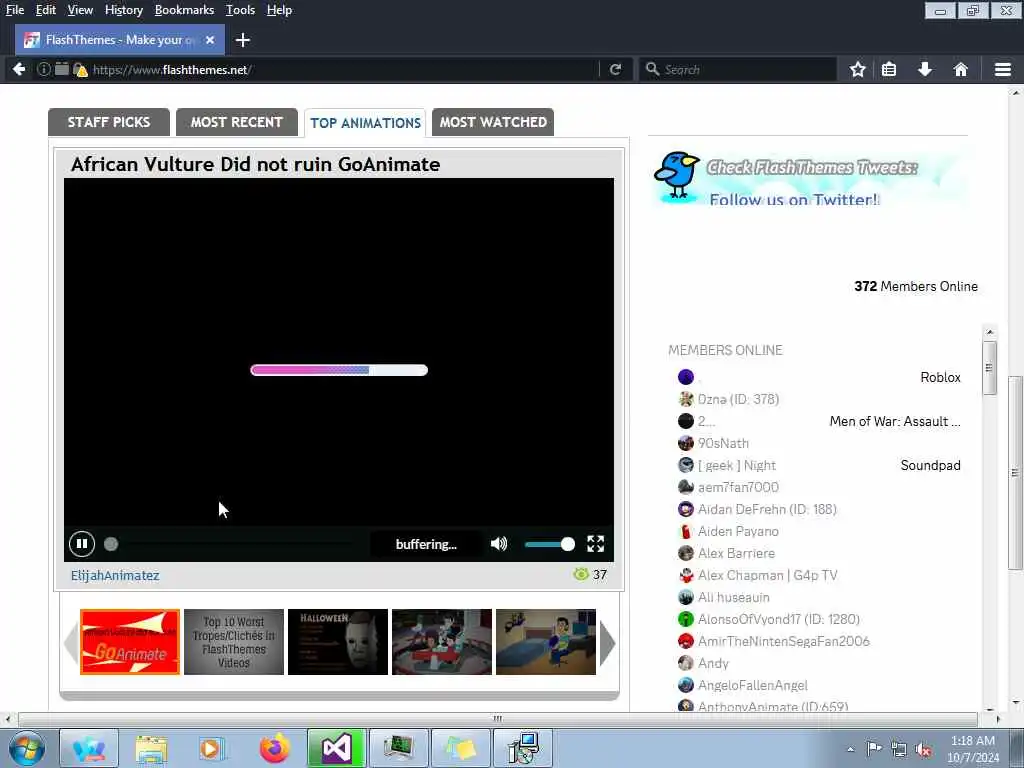The height and width of the screenshot is (768, 1024).
Task: Reload the page with the refresh icon
Action: pyautogui.click(x=615, y=69)
